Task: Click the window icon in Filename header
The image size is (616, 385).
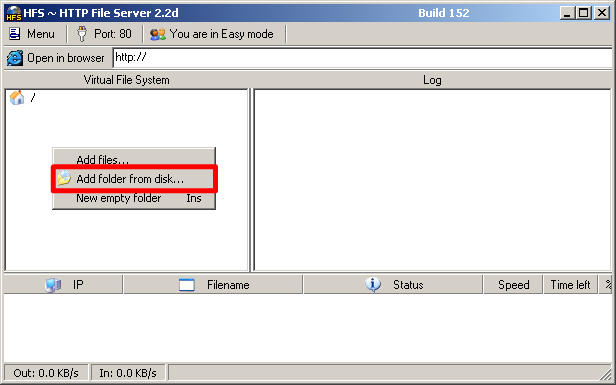Action: [187, 285]
